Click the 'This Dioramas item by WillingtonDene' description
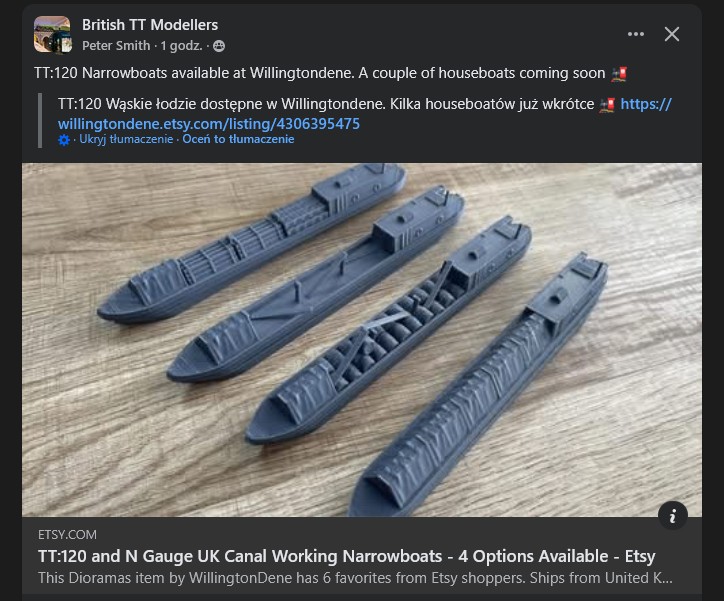 (355, 578)
